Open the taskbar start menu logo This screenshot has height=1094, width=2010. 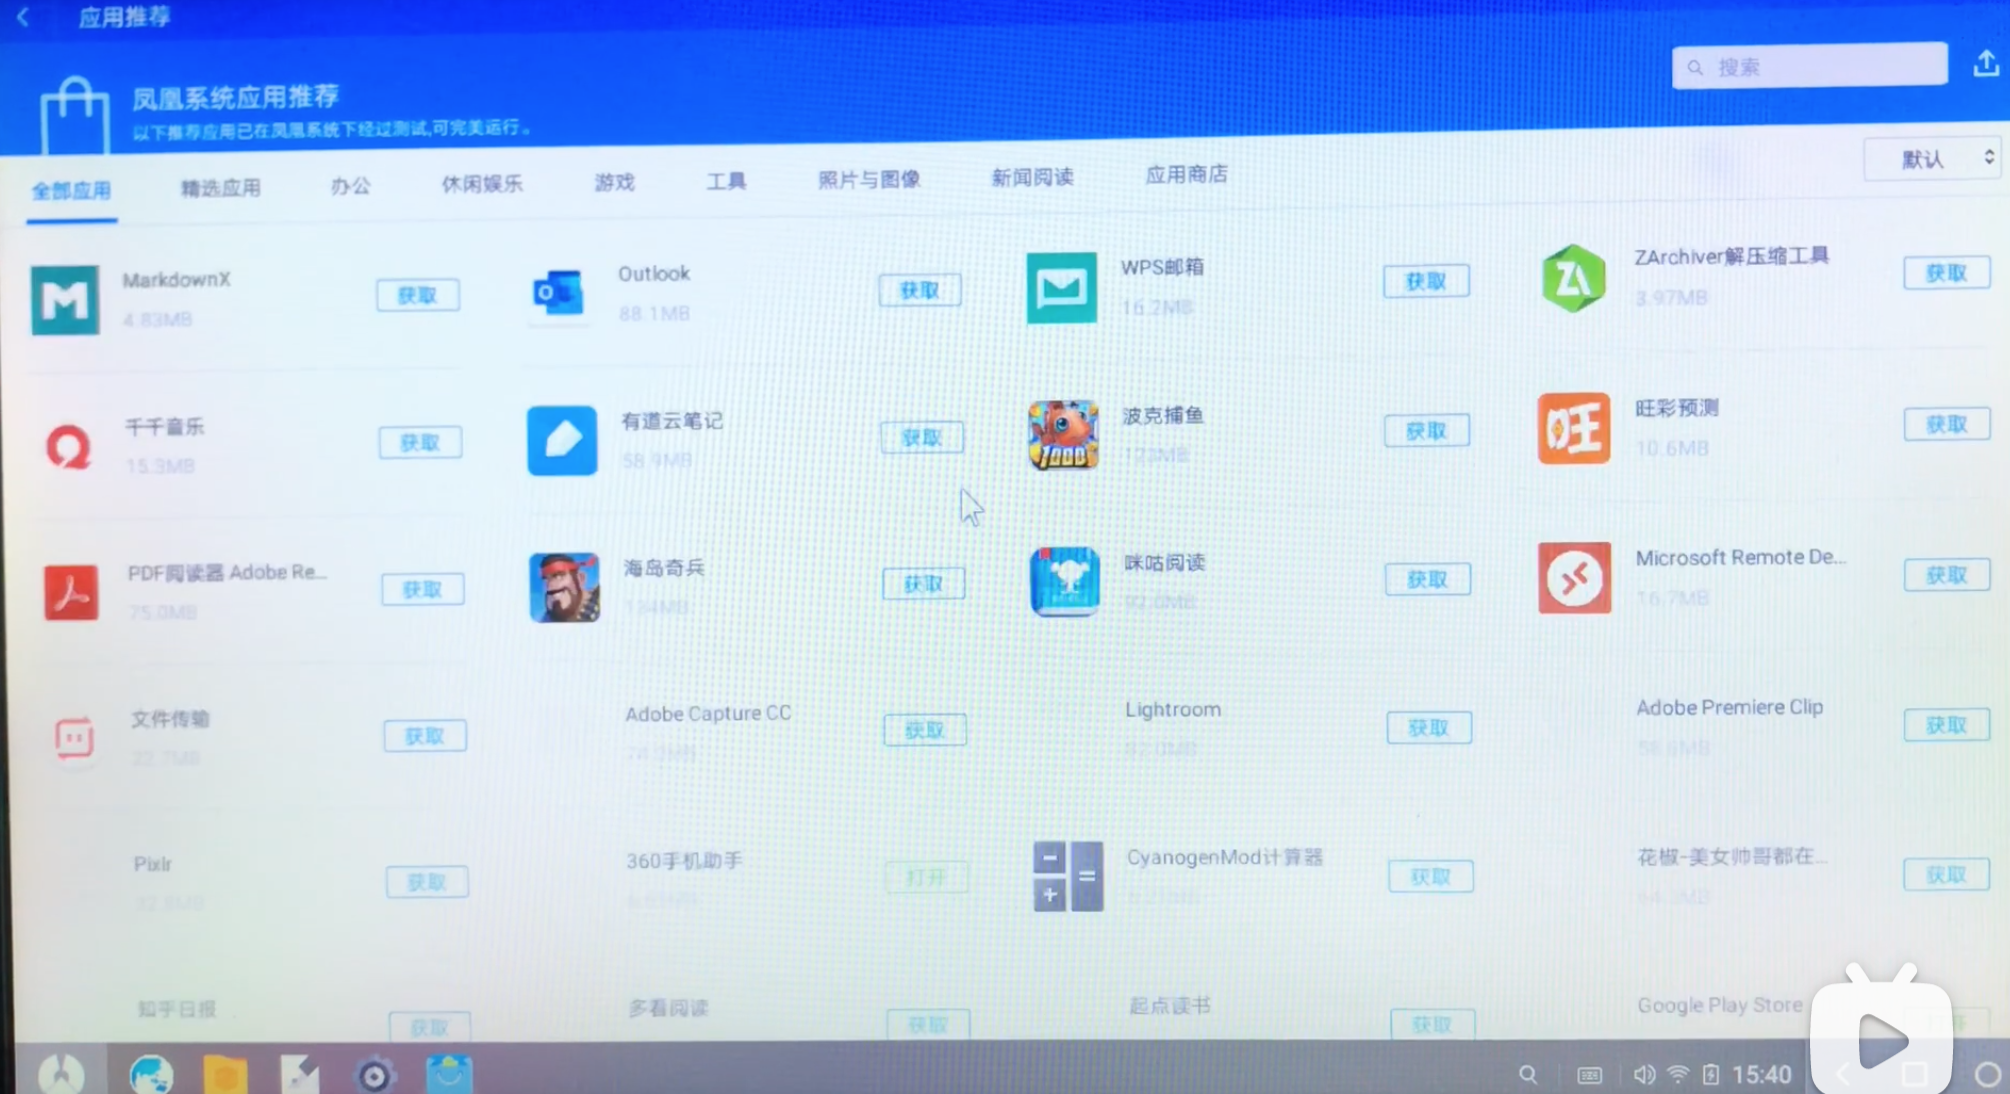point(62,1073)
